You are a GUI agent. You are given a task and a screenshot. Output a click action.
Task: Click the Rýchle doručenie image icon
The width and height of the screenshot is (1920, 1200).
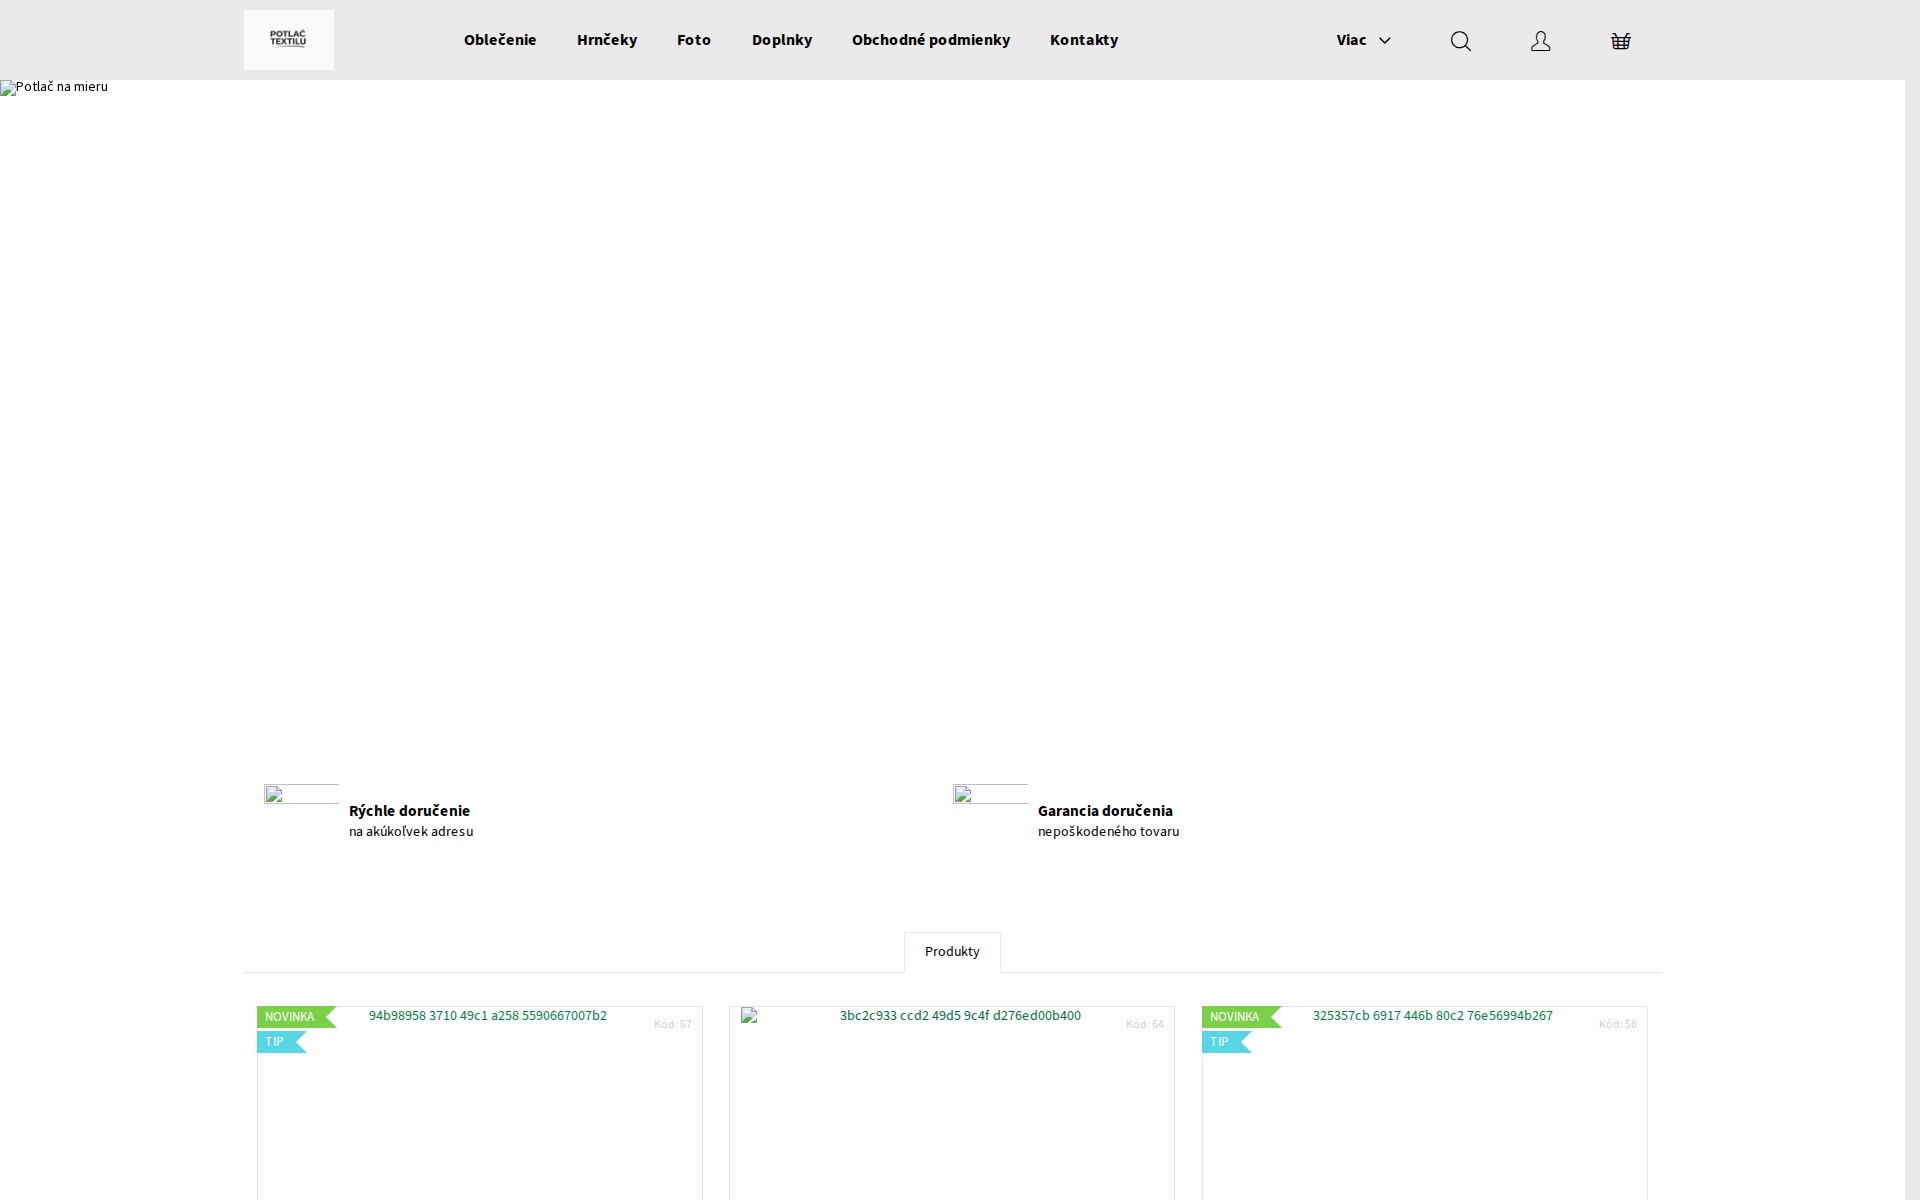[x=301, y=795]
